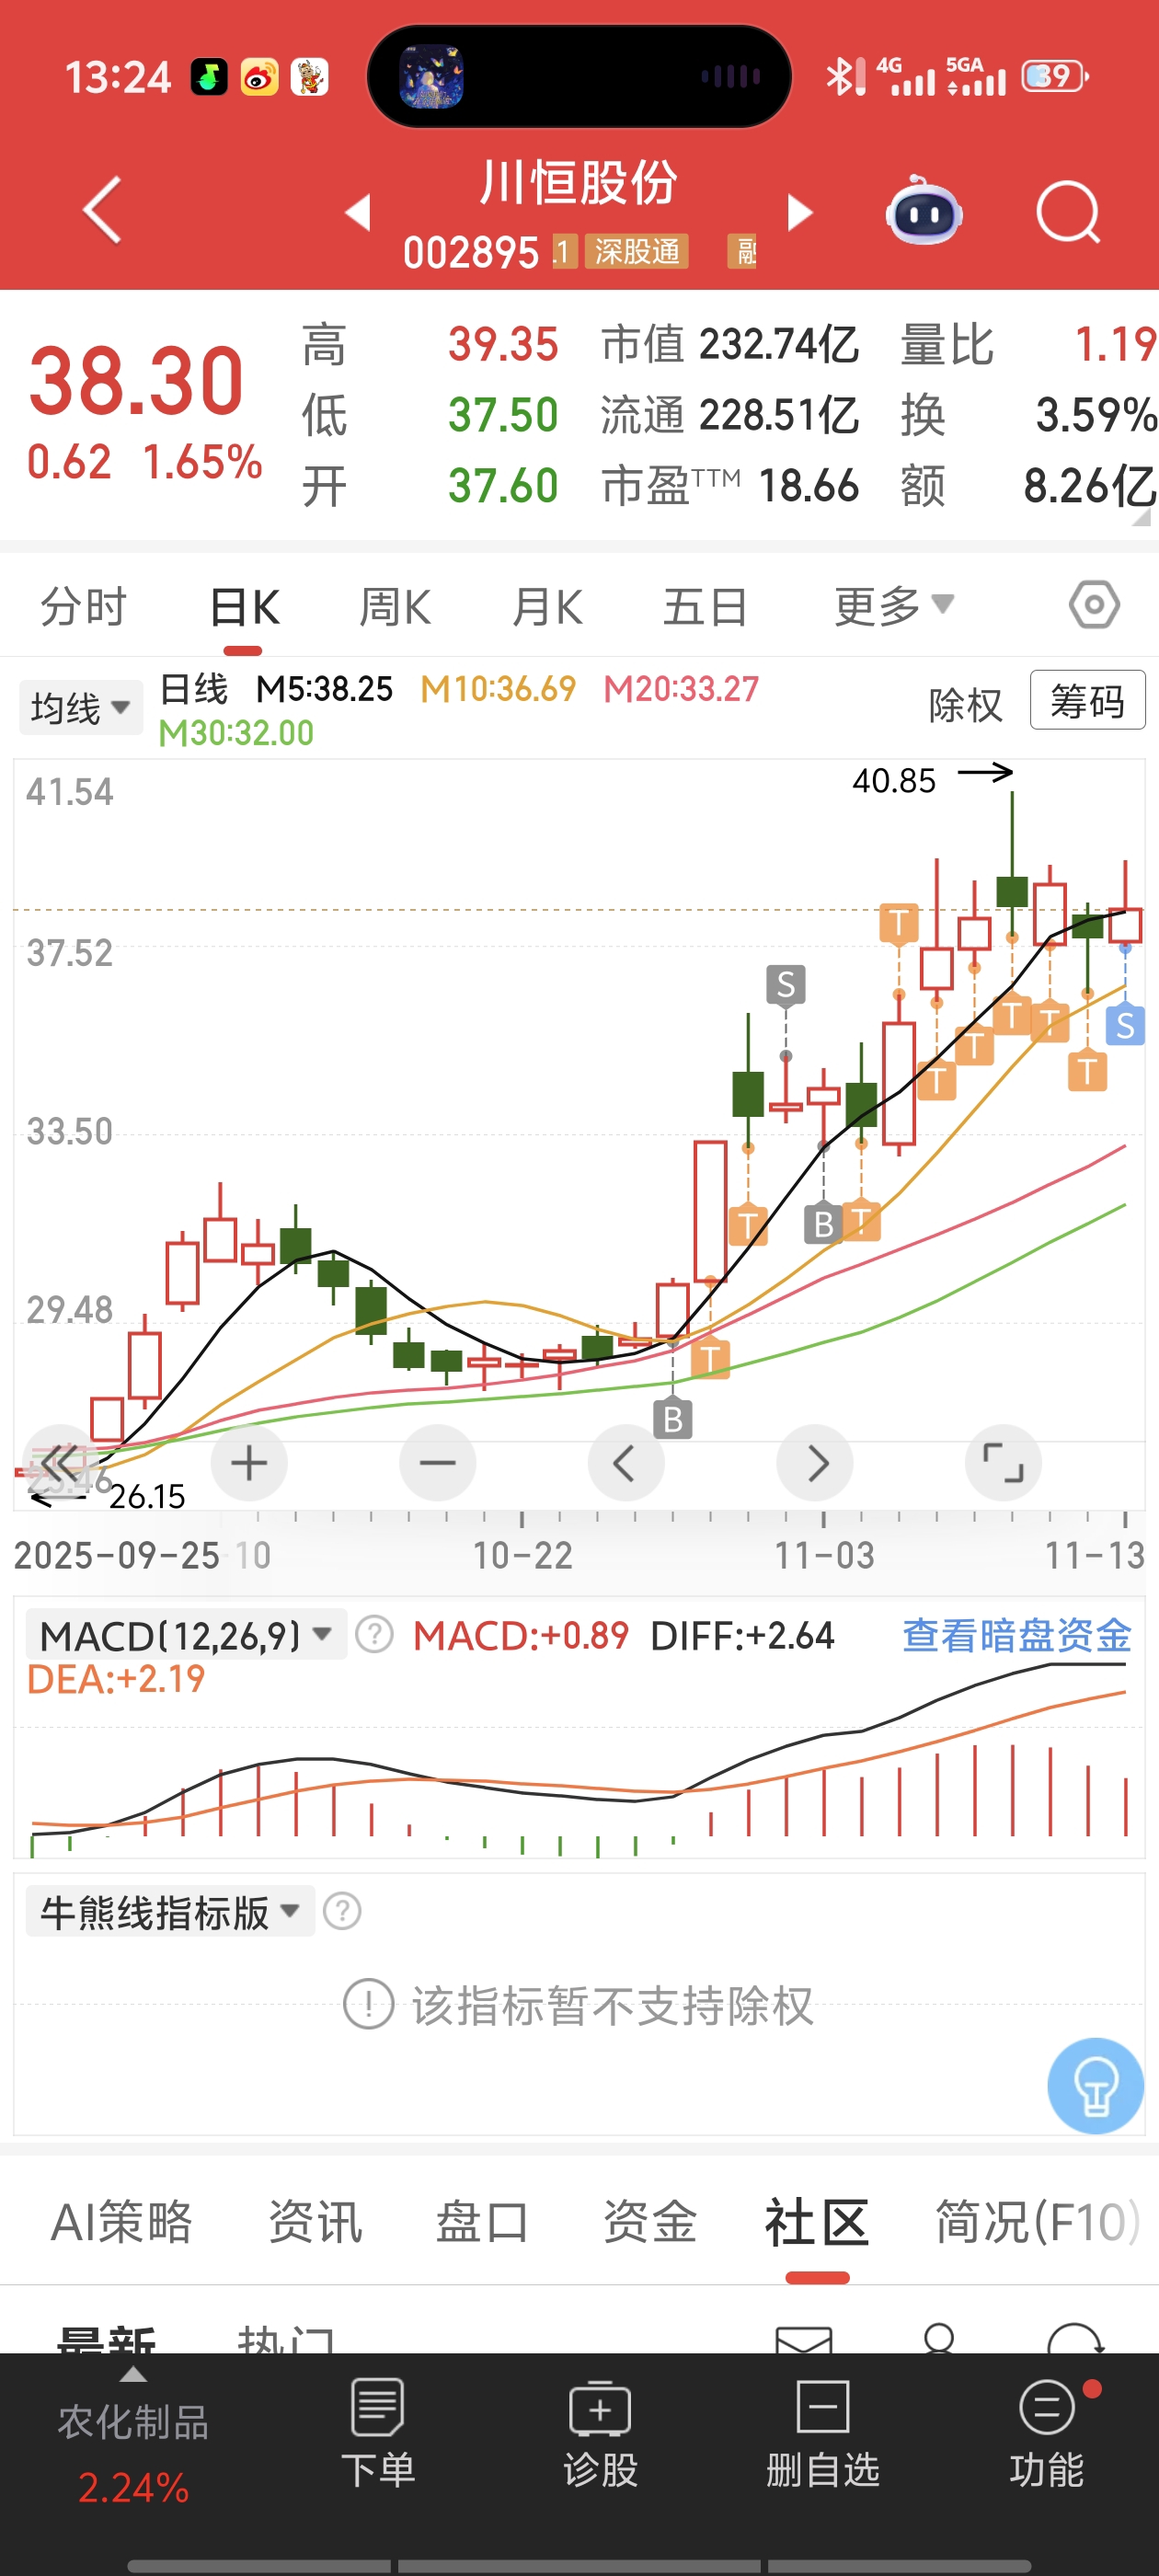Open 资讯 news tab
The image size is (1159, 2576).
[x=315, y=2222]
